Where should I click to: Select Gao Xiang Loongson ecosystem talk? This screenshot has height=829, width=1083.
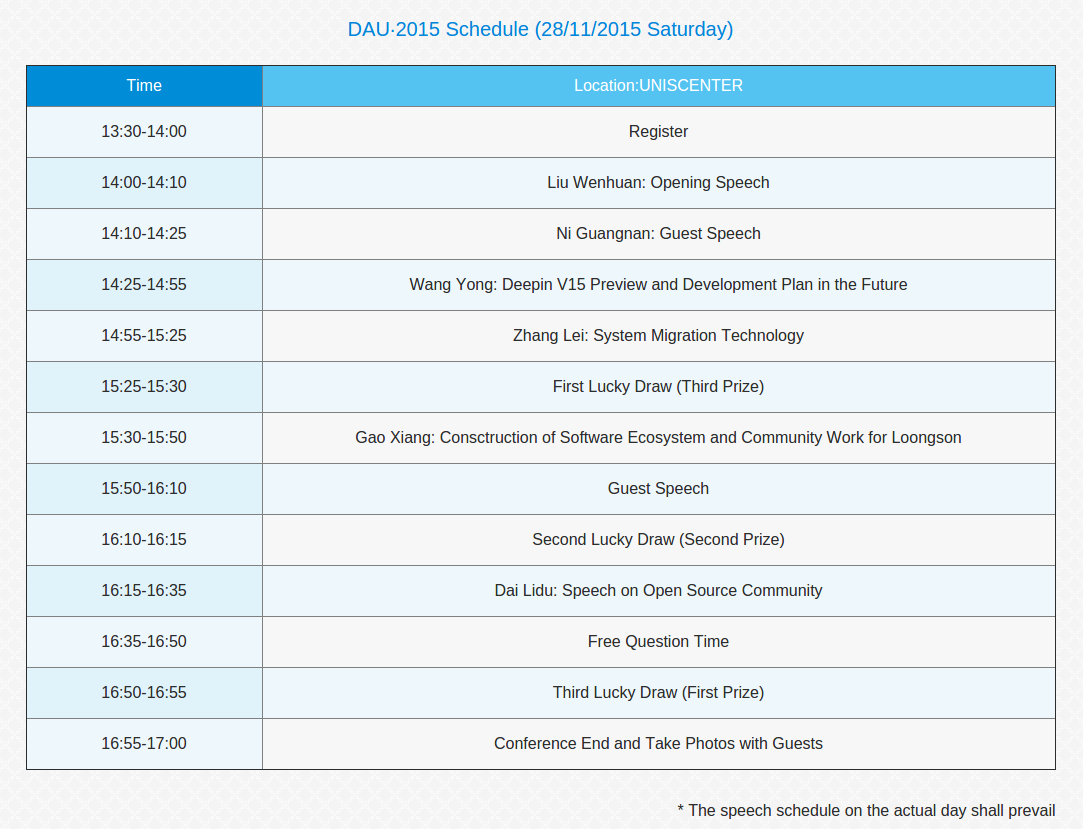[659, 438]
